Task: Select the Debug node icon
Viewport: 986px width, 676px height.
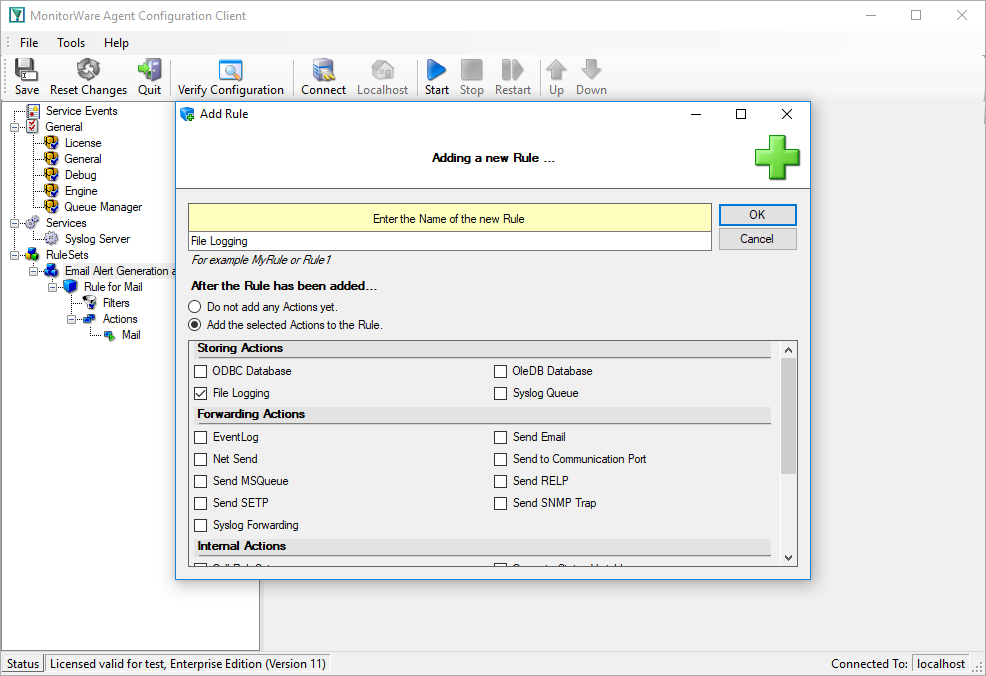Action: [x=52, y=175]
